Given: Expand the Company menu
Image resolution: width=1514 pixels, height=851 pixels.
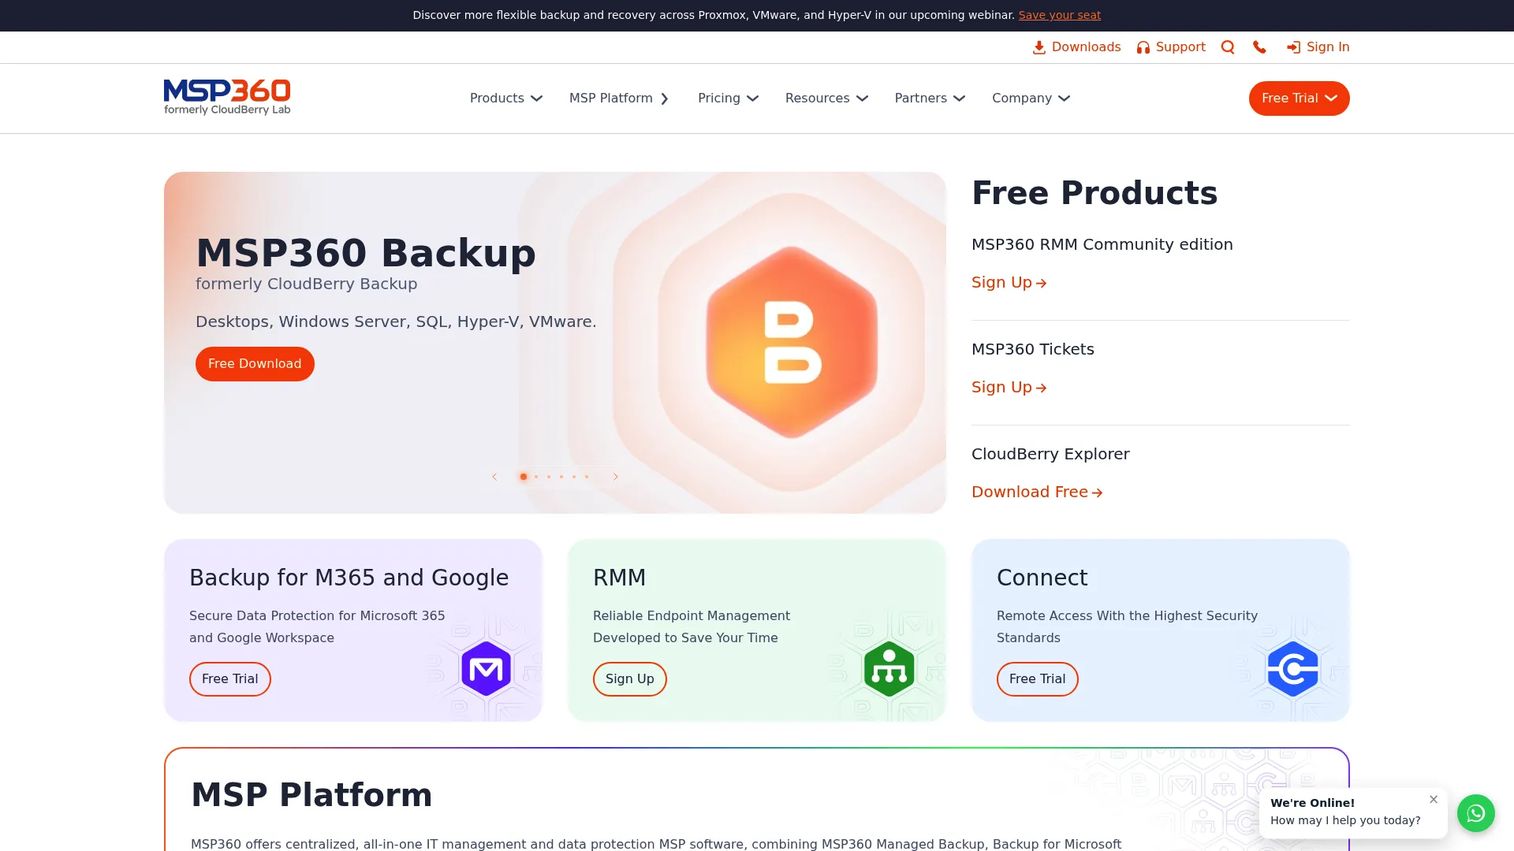Looking at the screenshot, I should tap(1030, 98).
